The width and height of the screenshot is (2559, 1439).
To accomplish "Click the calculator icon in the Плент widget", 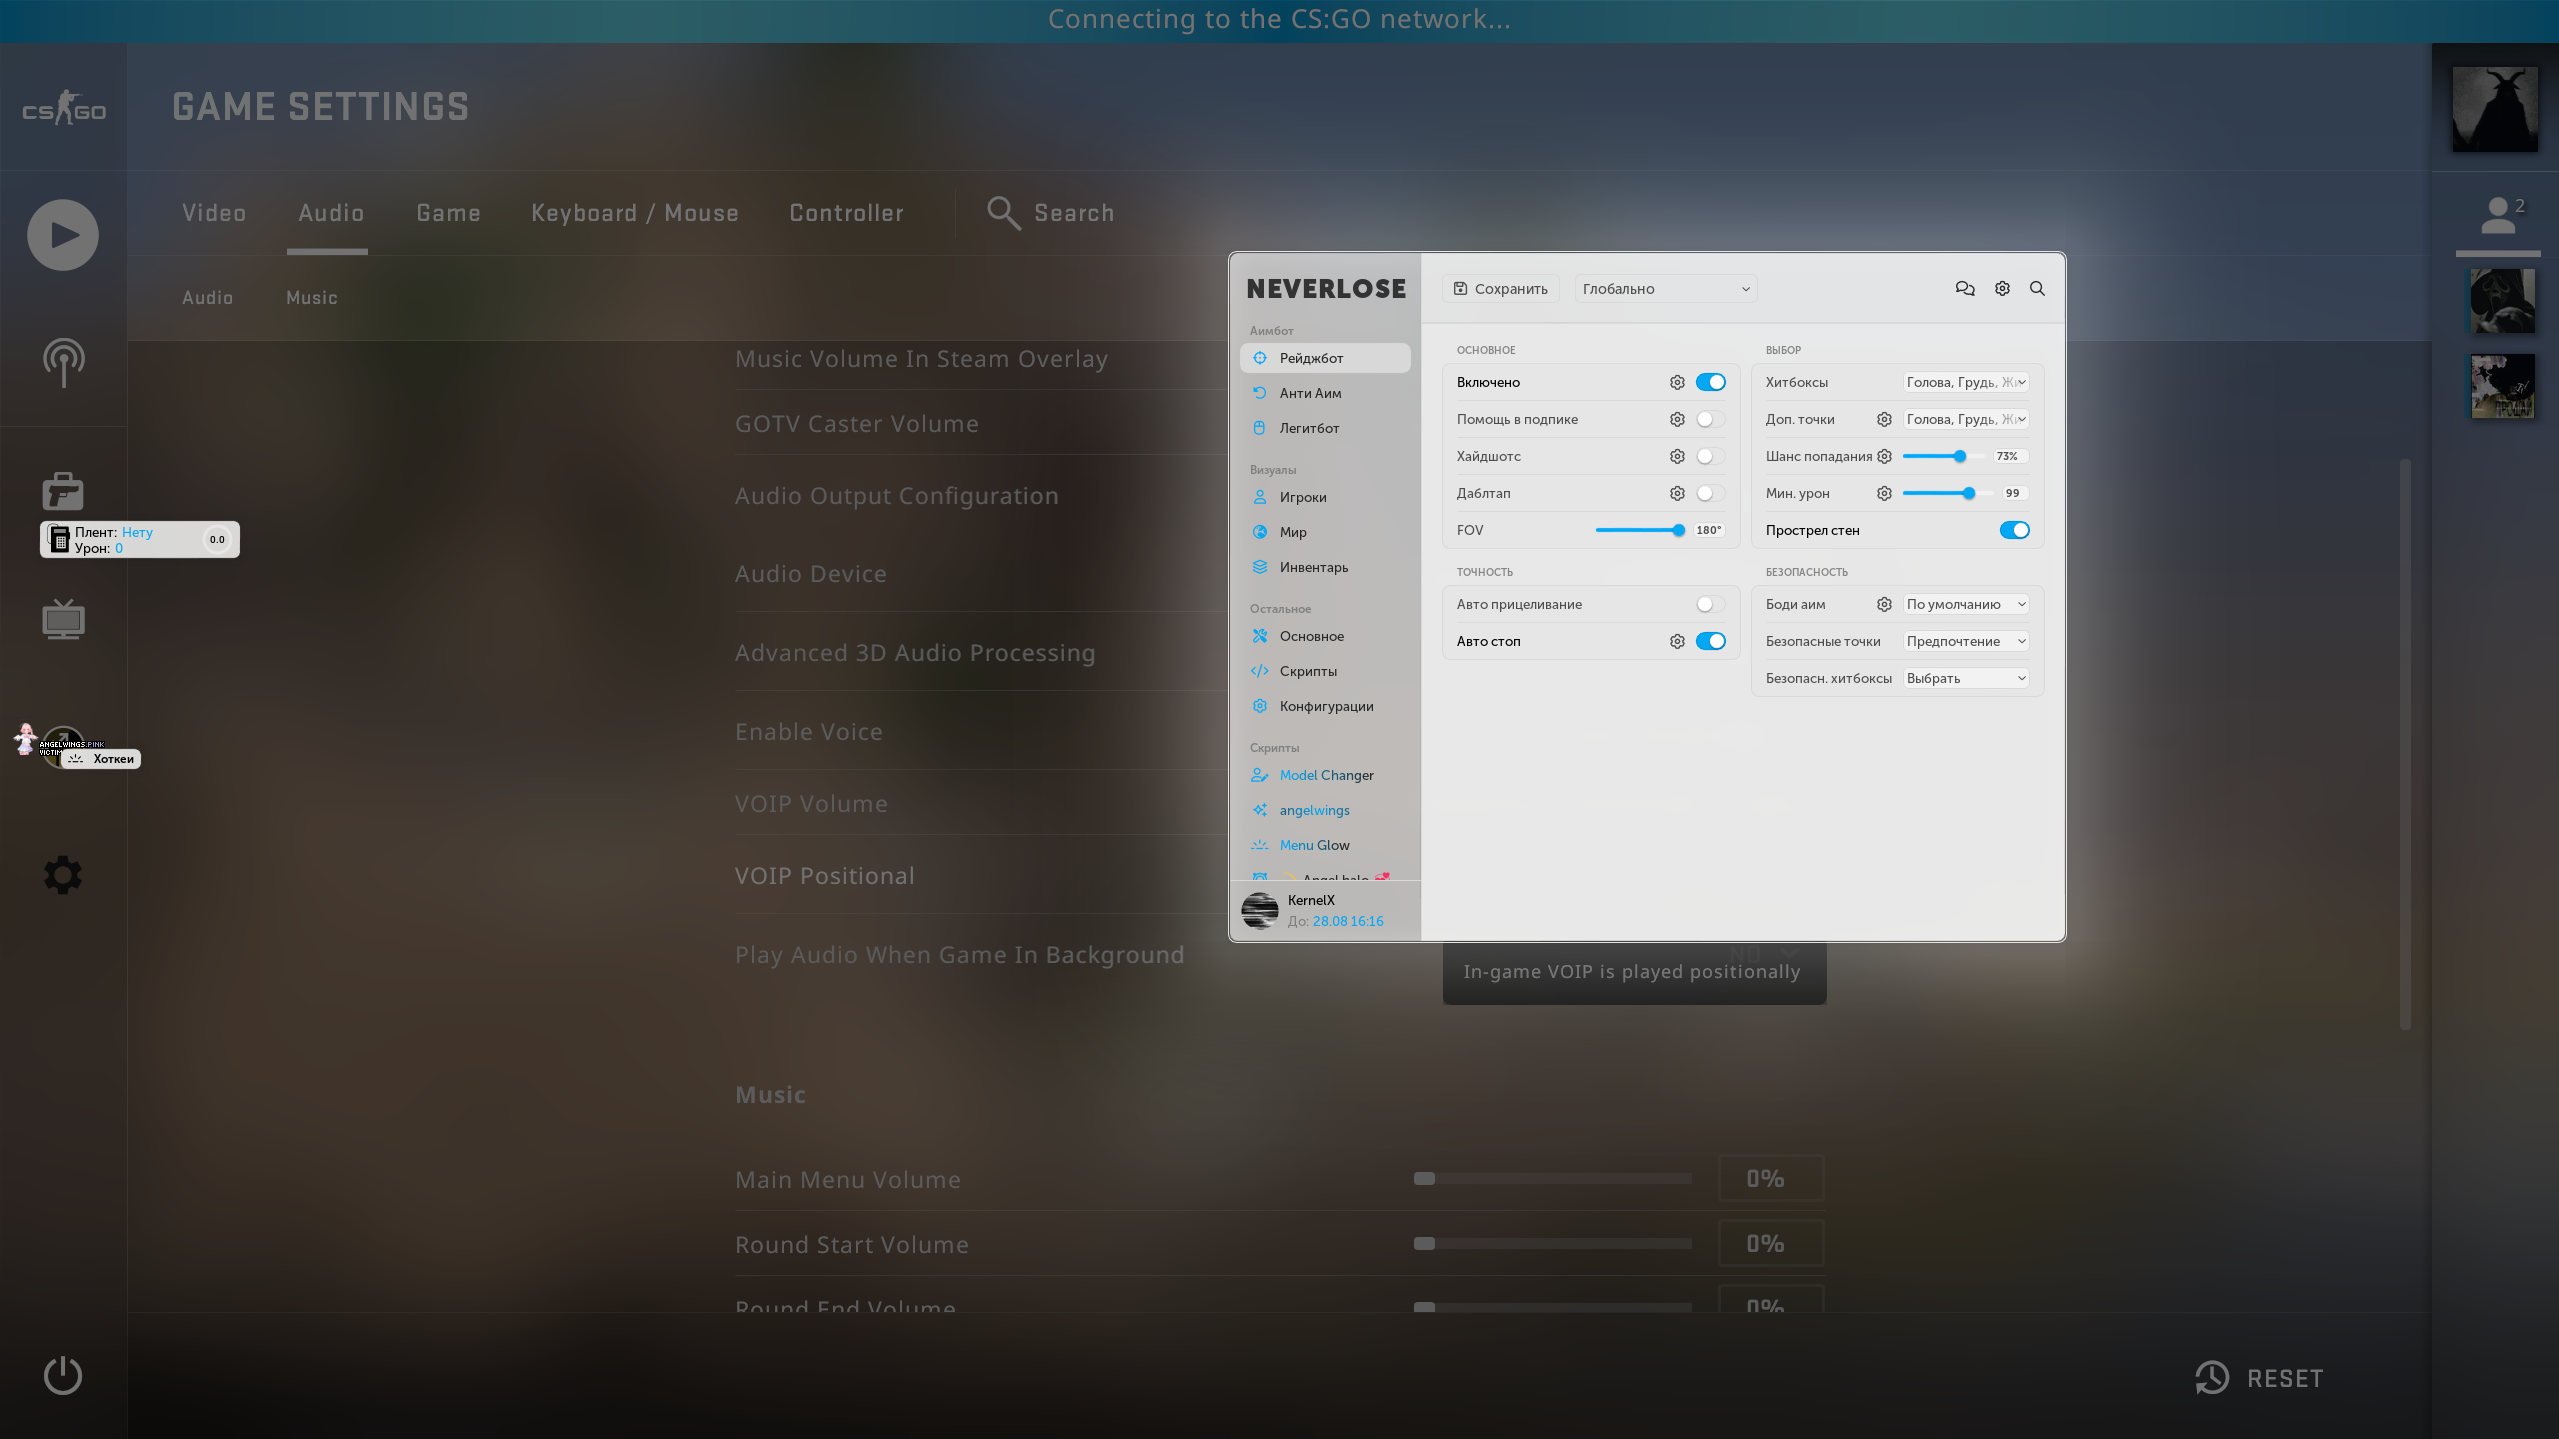I will click(60, 539).
